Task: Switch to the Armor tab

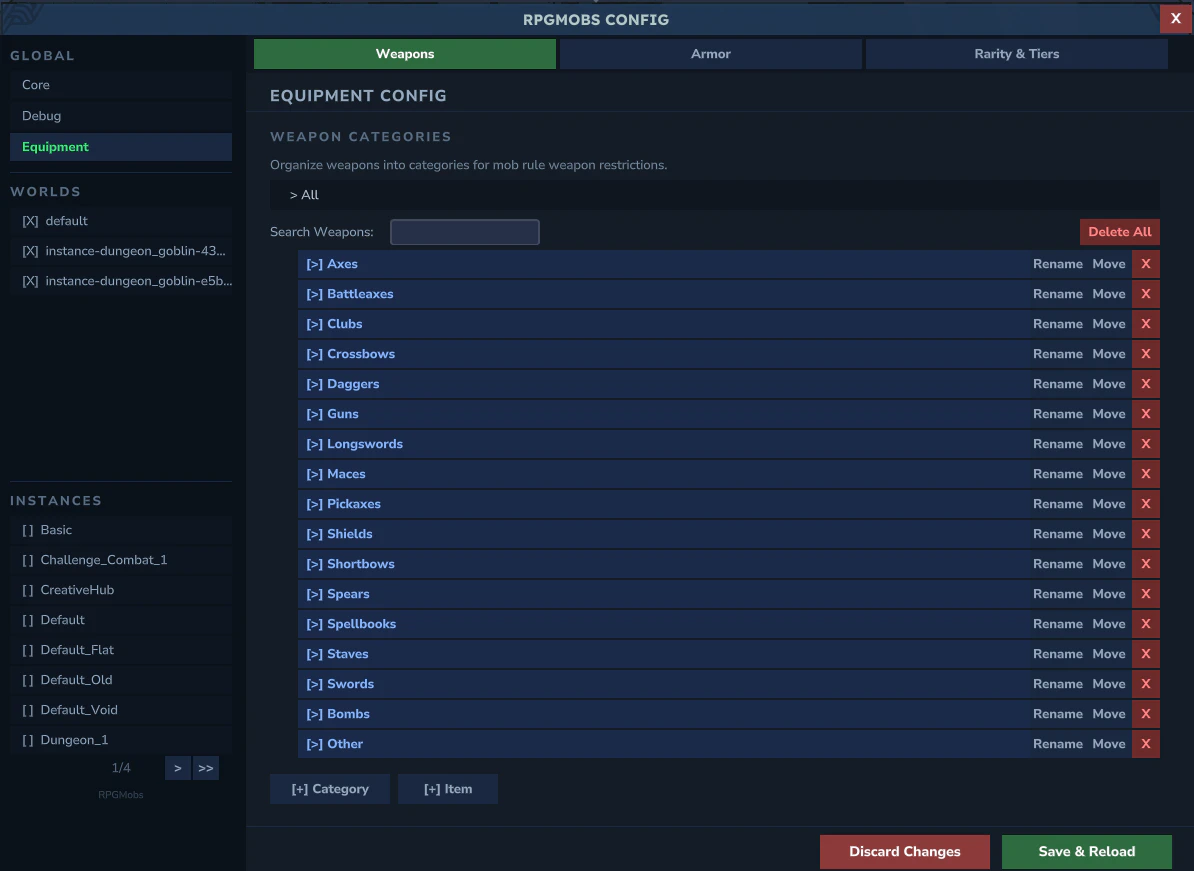Action: 710,53
